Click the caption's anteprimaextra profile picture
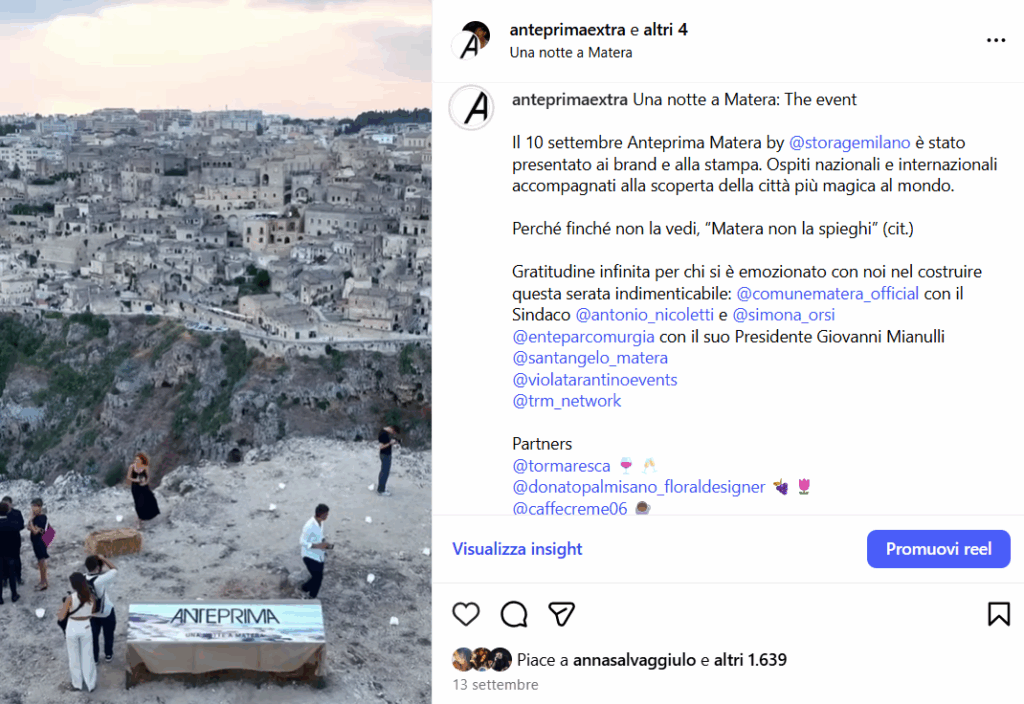Viewport: 1024px width, 704px height. (472, 108)
